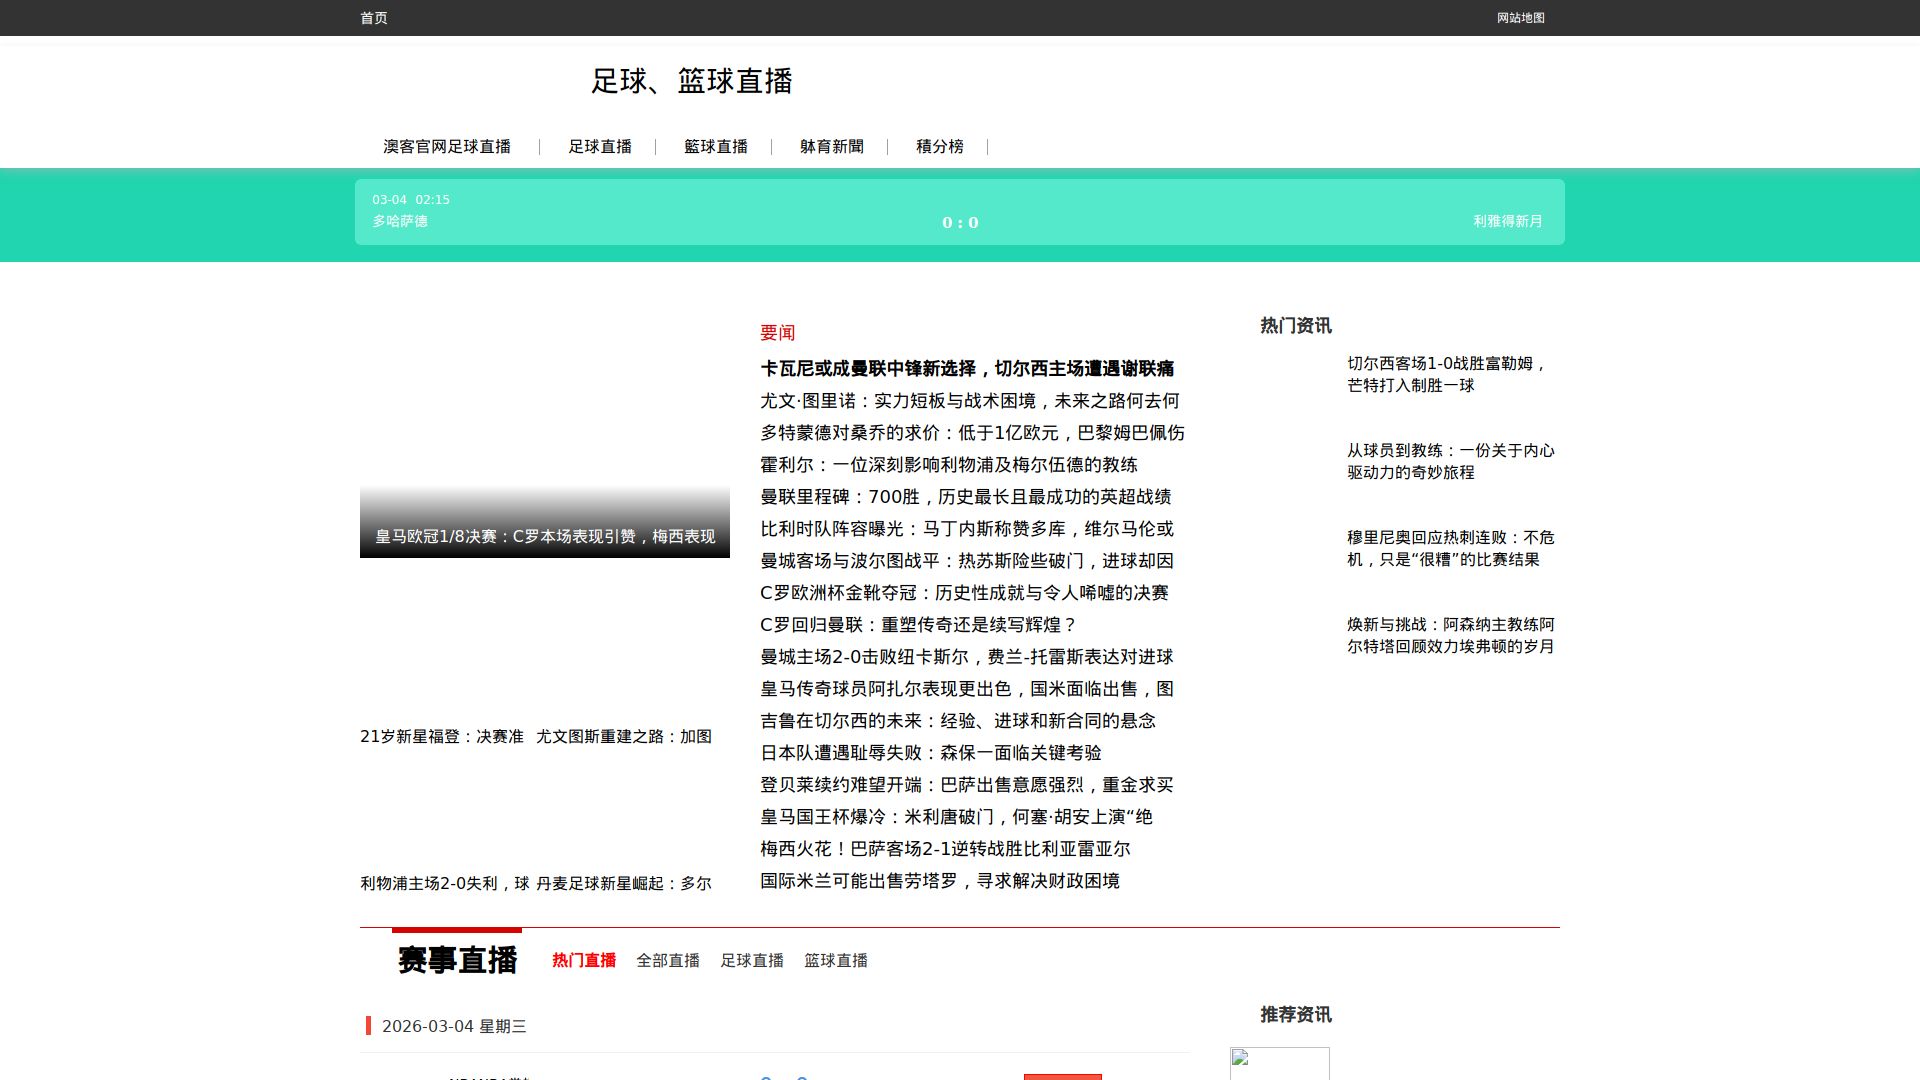The height and width of the screenshot is (1080, 1920).
Task: Open article 国际米兰可能出售劳塔罗
Action: pyautogui.click(x=939, y=881)
